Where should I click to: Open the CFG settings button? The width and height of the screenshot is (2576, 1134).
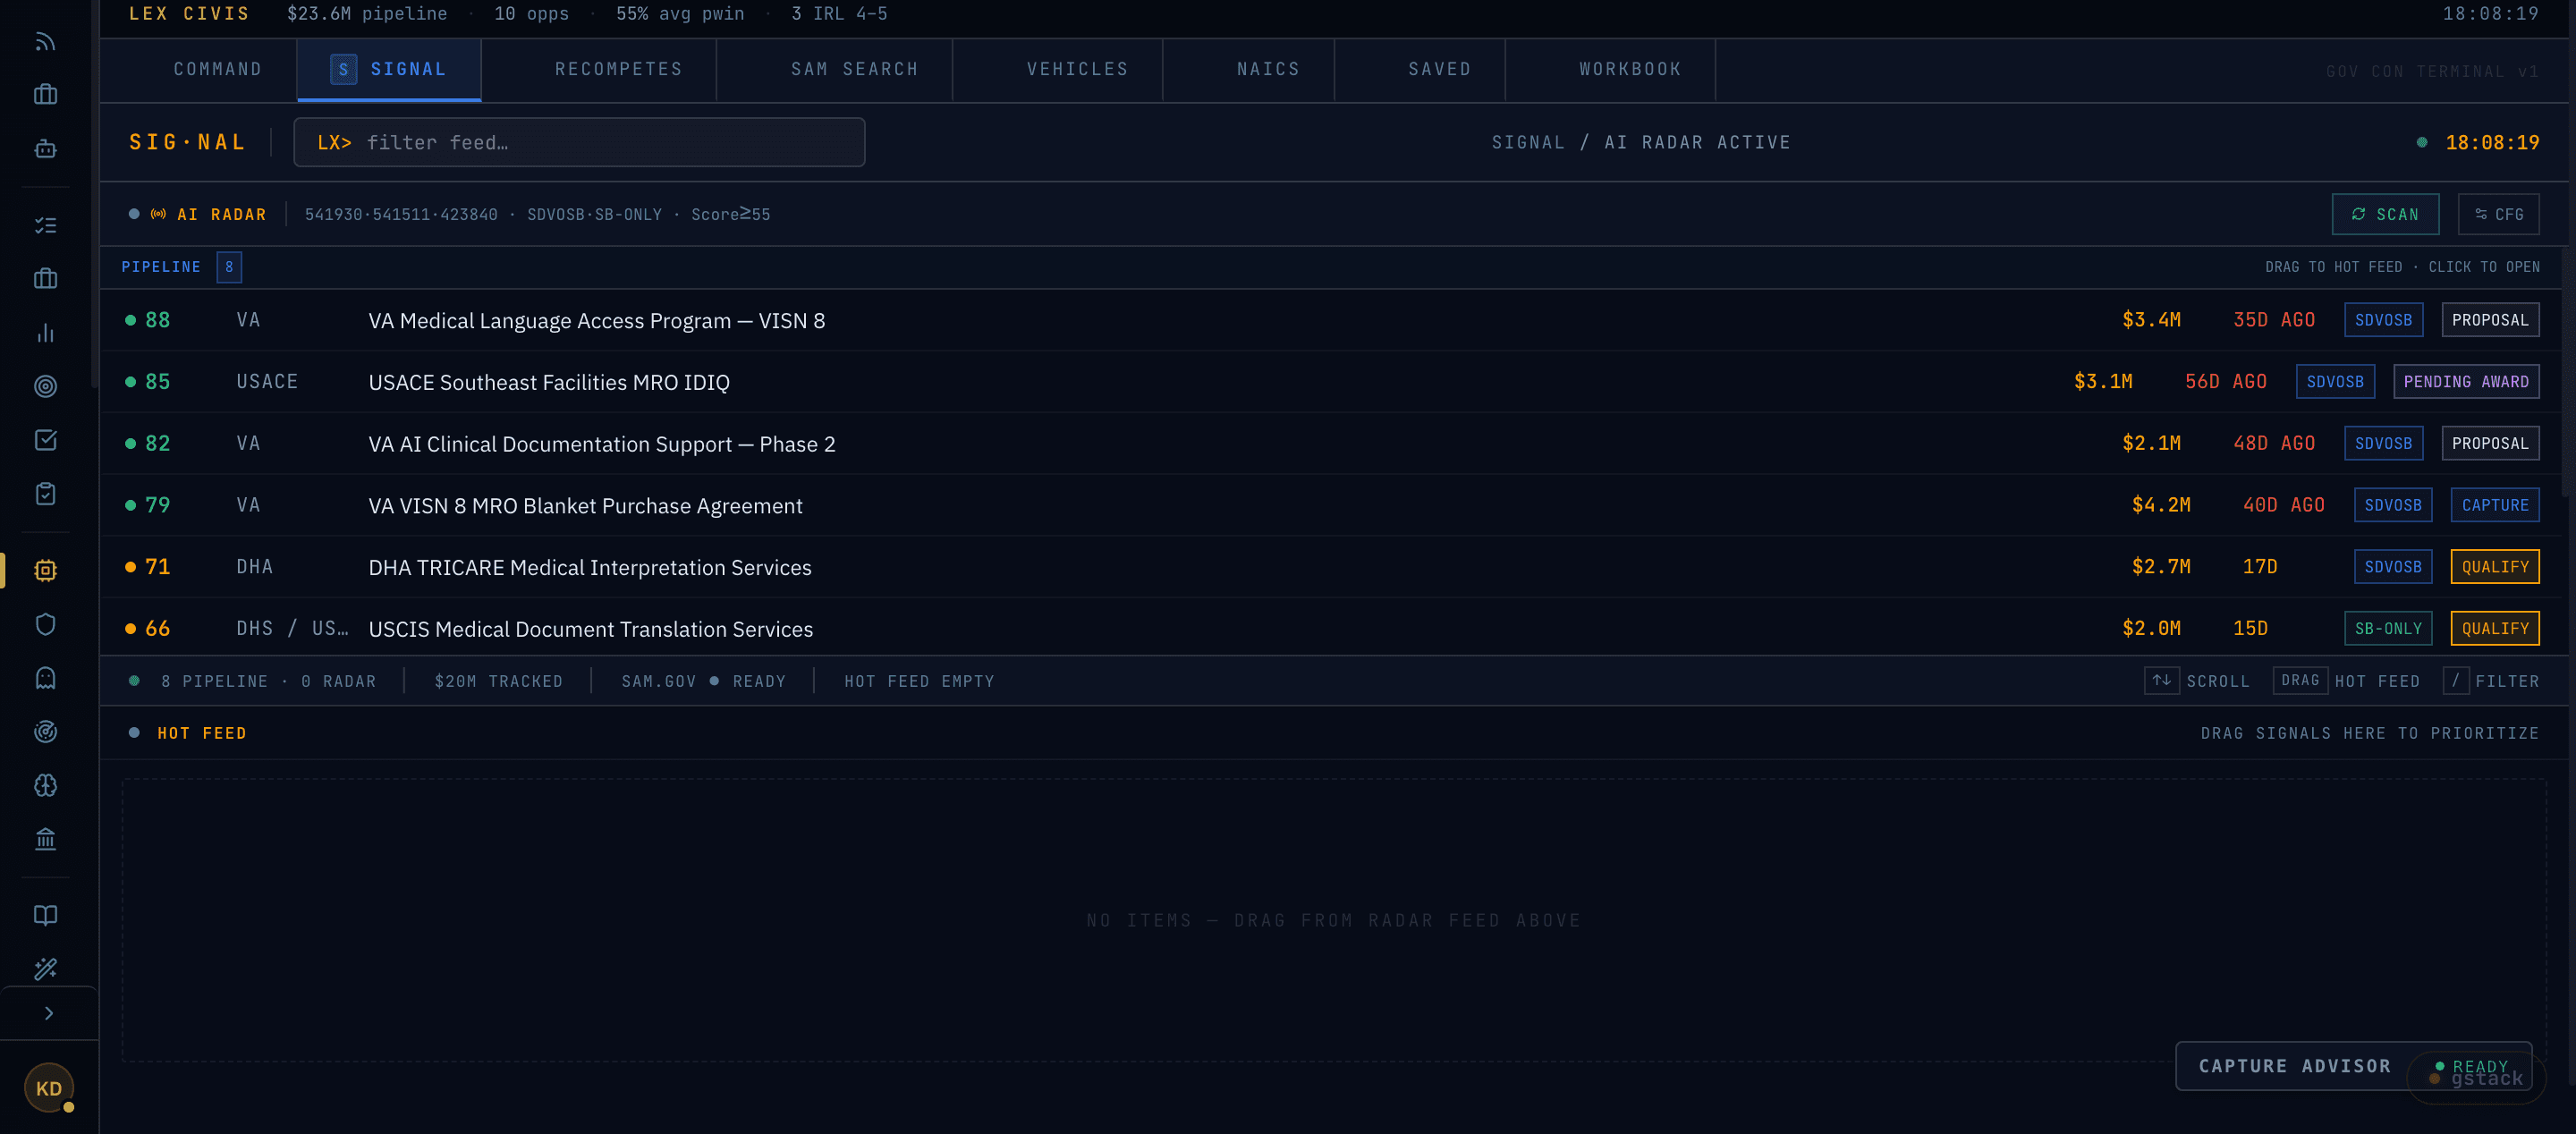[2498, 214]
